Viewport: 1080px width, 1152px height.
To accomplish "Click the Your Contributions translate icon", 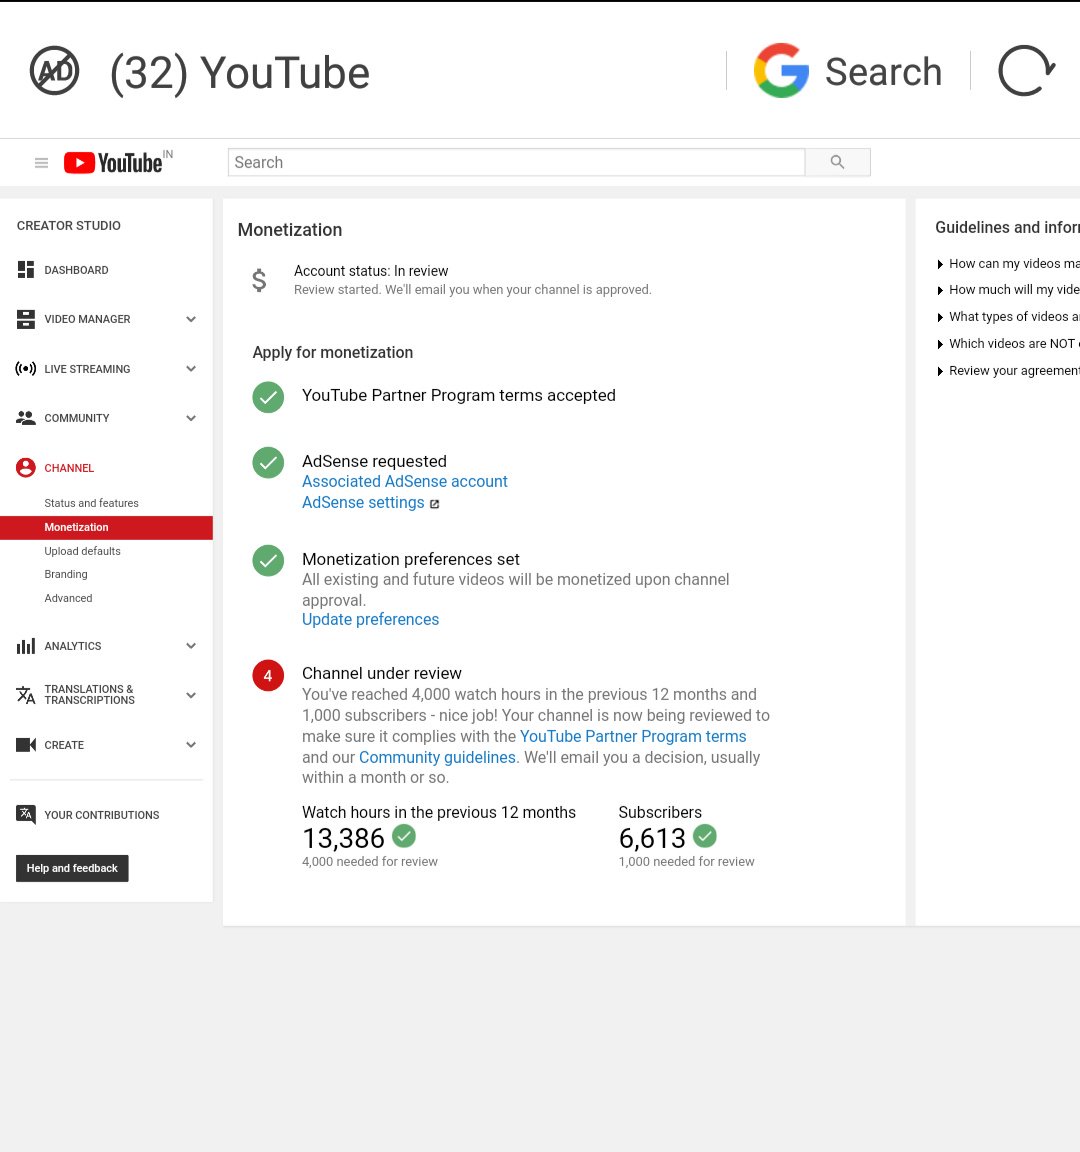I will 26,814.
